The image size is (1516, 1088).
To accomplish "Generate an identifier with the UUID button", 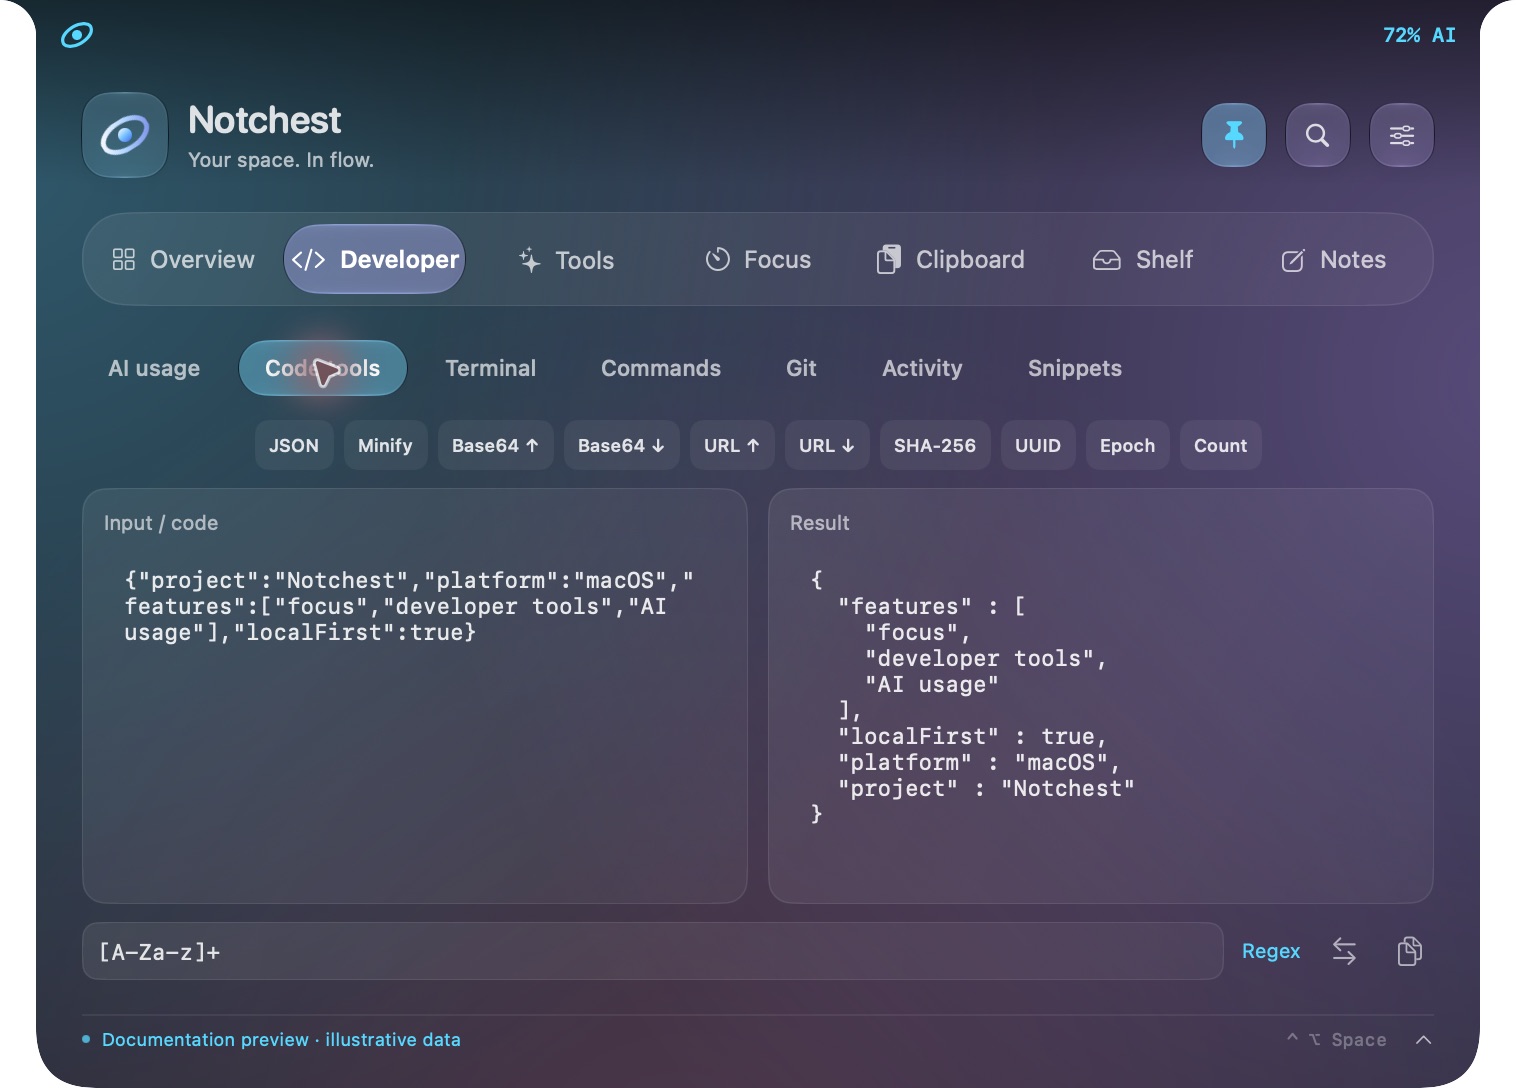I will (x=1038, y=446).
